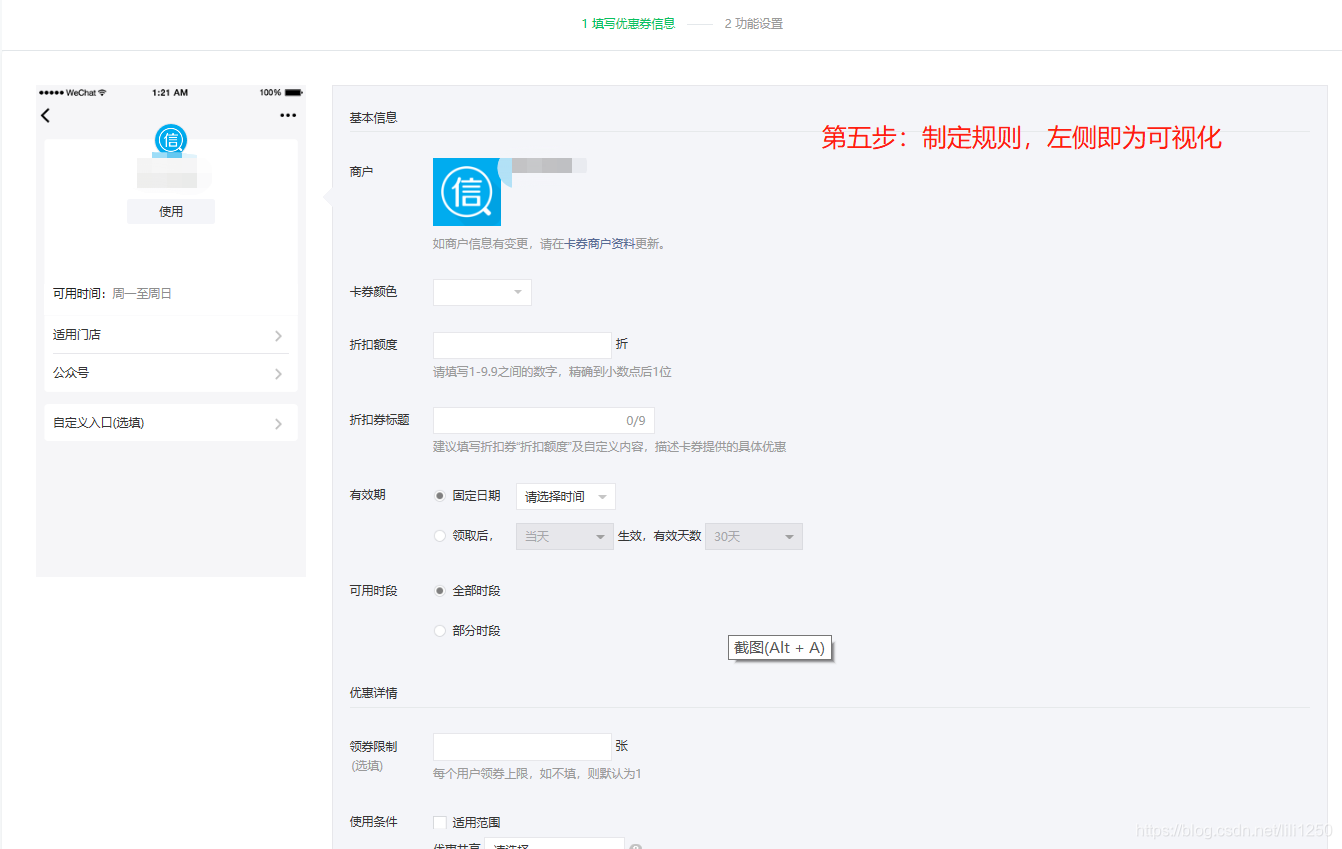Open the 当天 effective-day dropdown
This screenshot has height=849, width=1342.
[x=564, y=536]
